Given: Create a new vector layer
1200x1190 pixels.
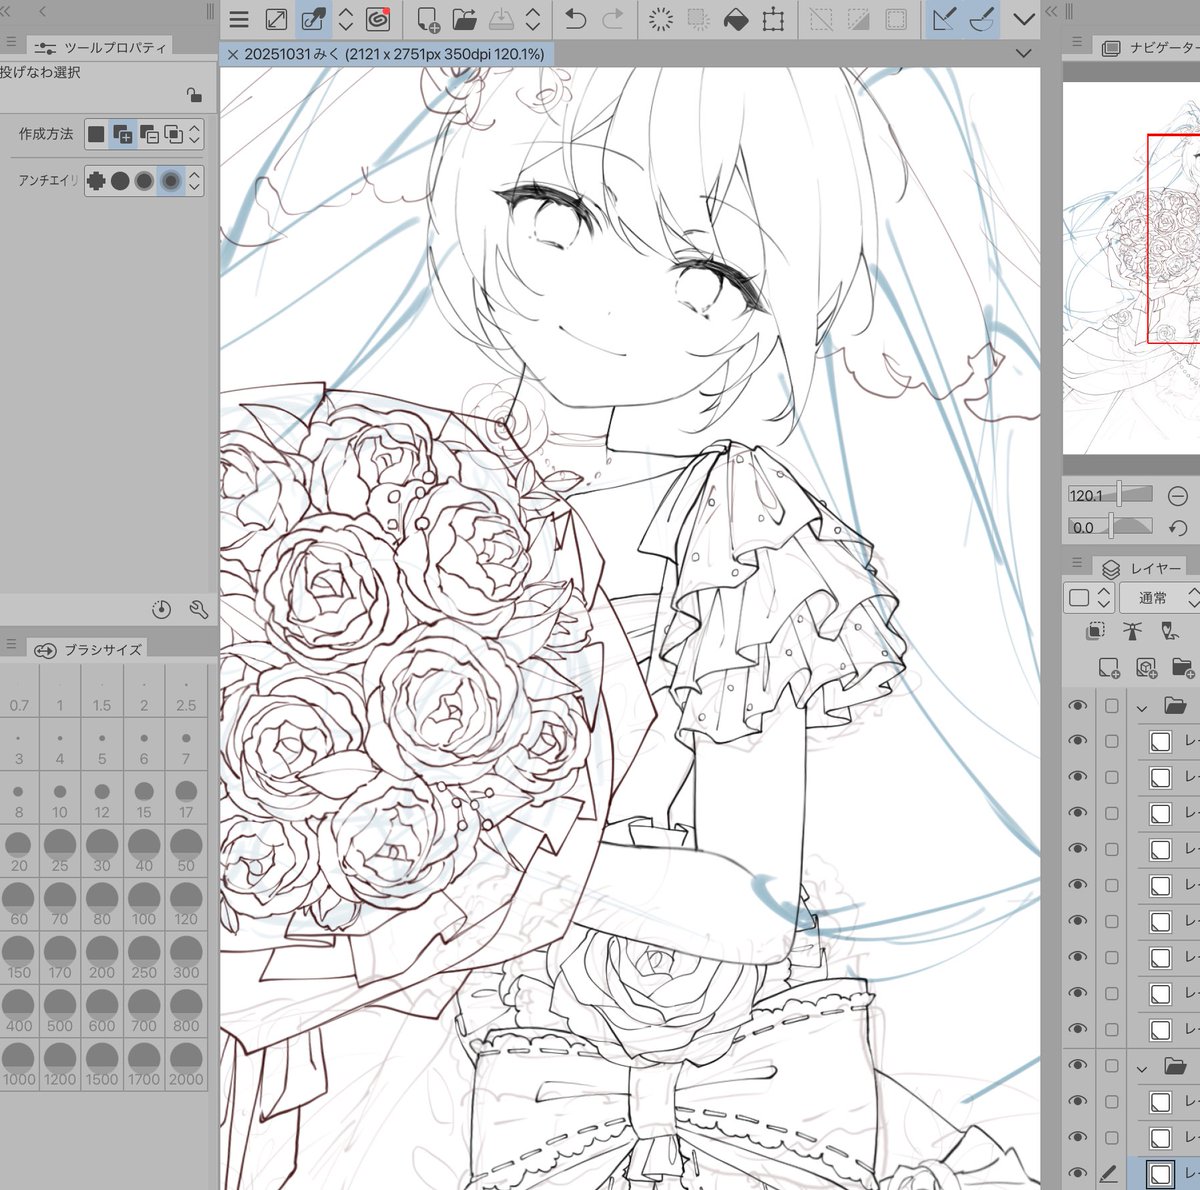Looking at the screenshot, I should (x=1146, y=668).
